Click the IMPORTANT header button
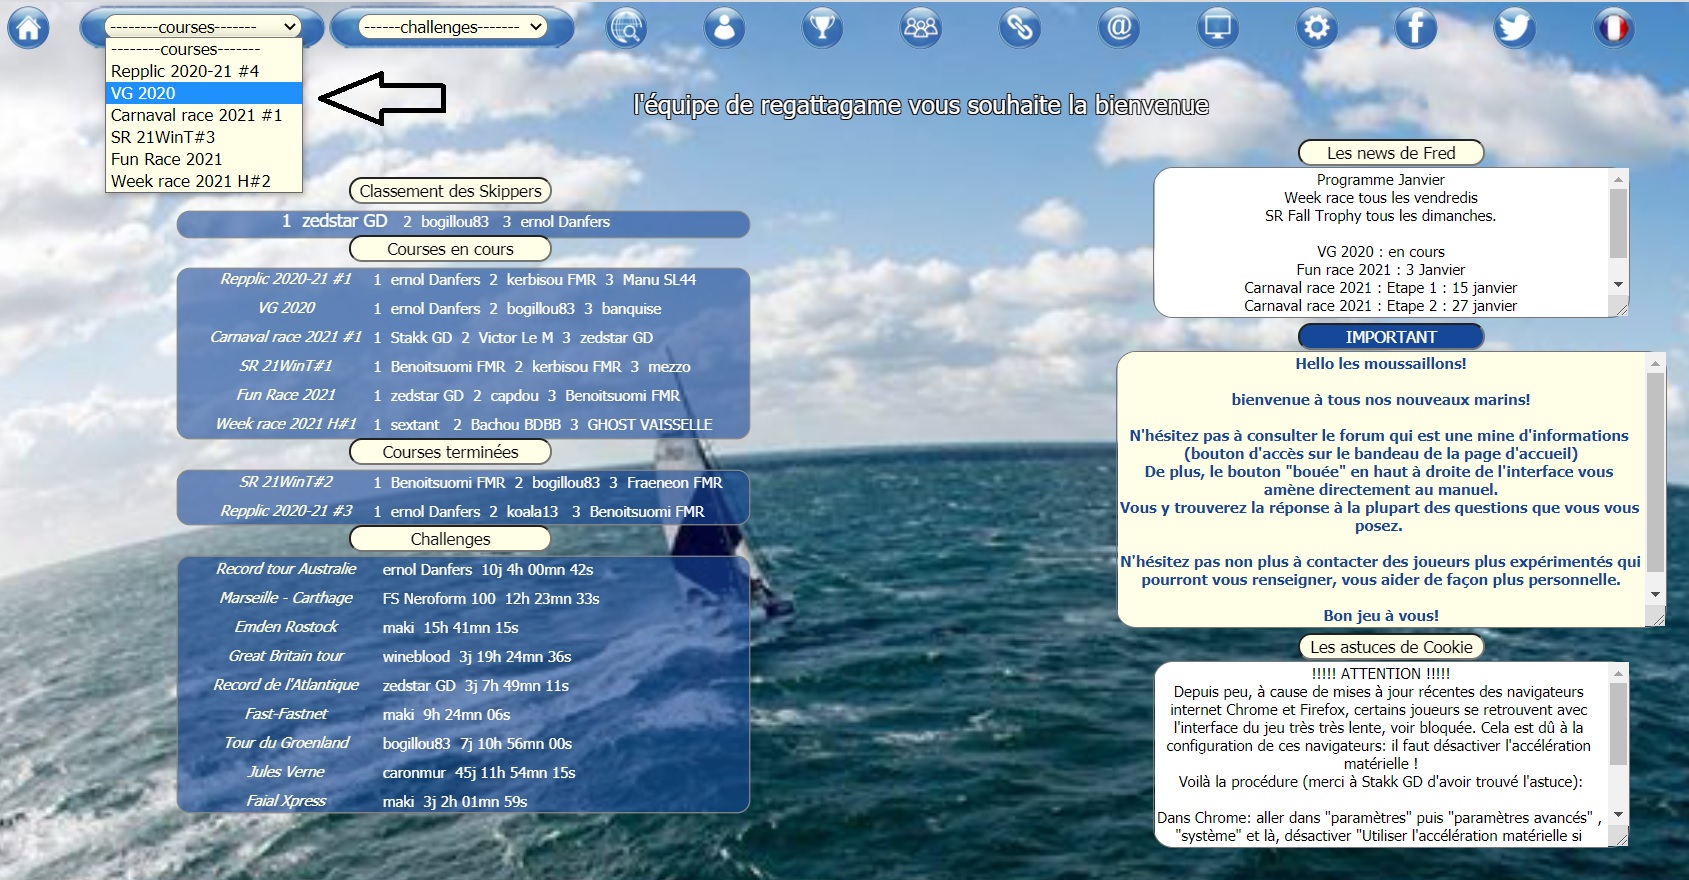This screenshot has width=1689, height=880. 1391,337
